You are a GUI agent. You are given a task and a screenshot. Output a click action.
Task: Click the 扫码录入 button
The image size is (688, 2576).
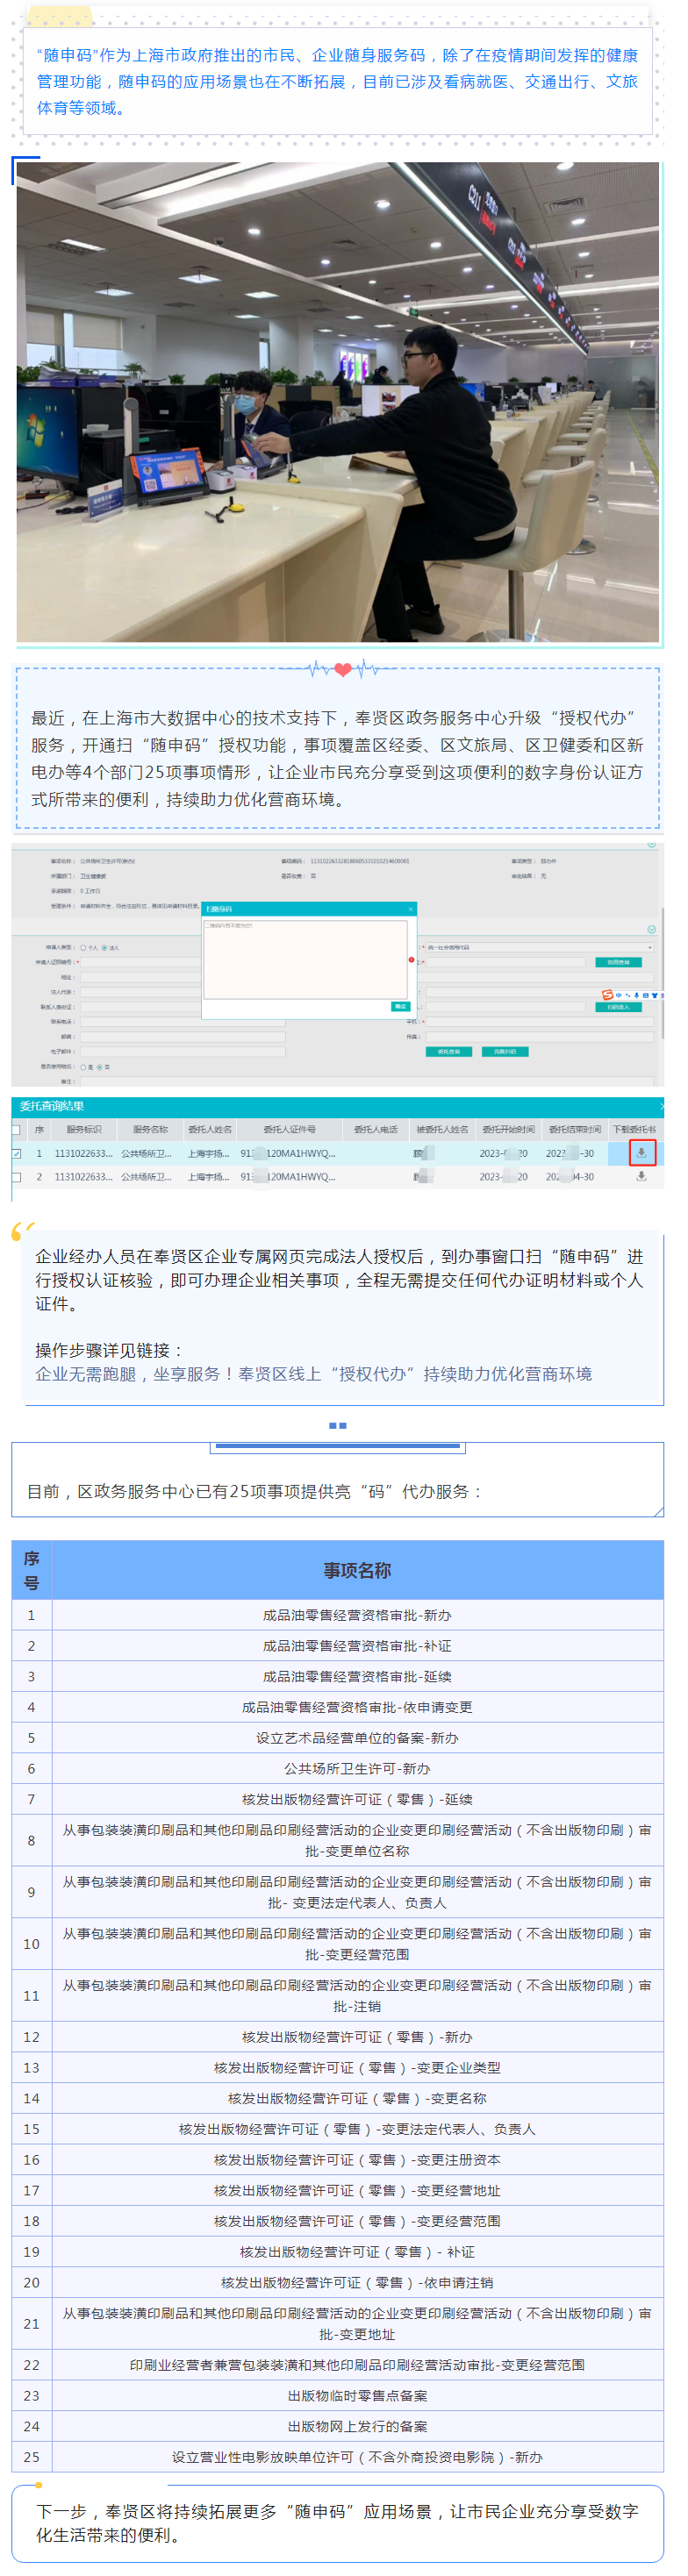click(x=617, y=1007)
